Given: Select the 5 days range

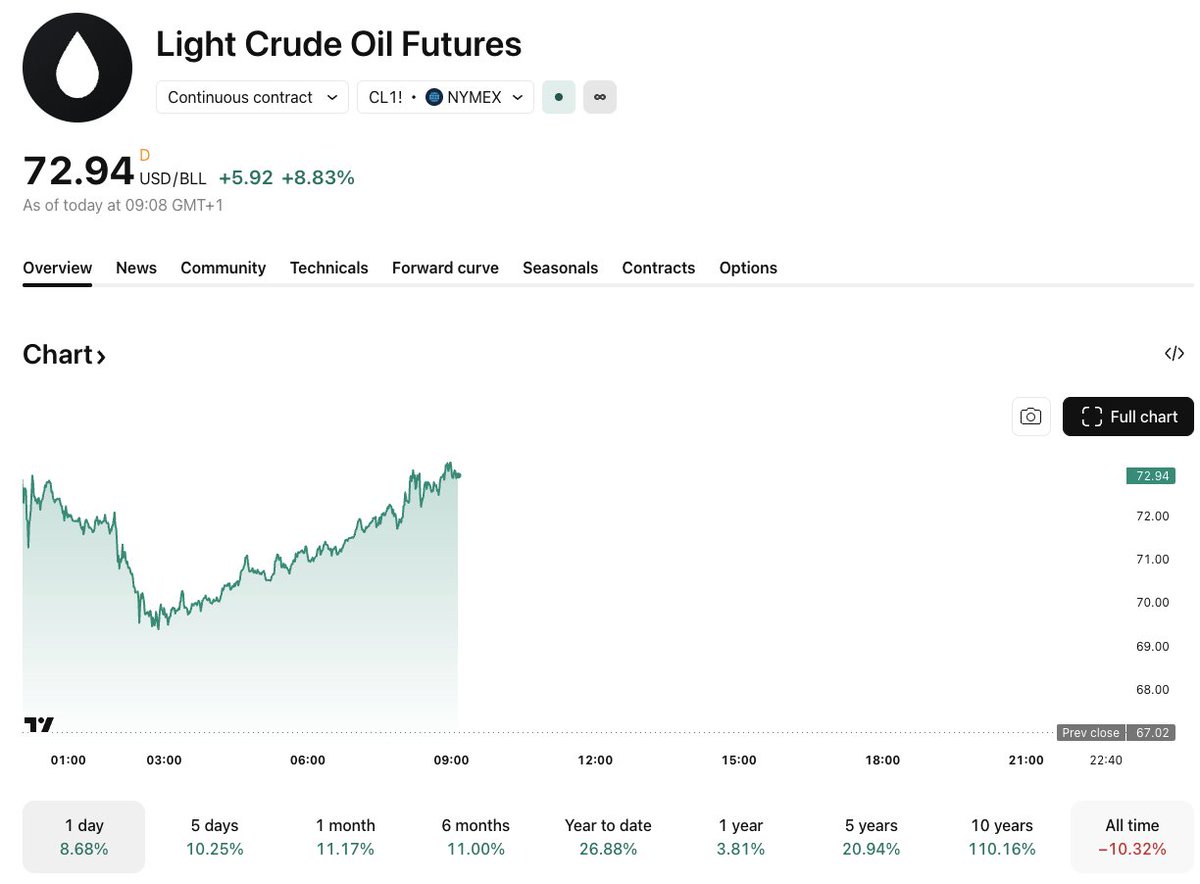Looking at the screenshot, I should (x=215, y=837).
